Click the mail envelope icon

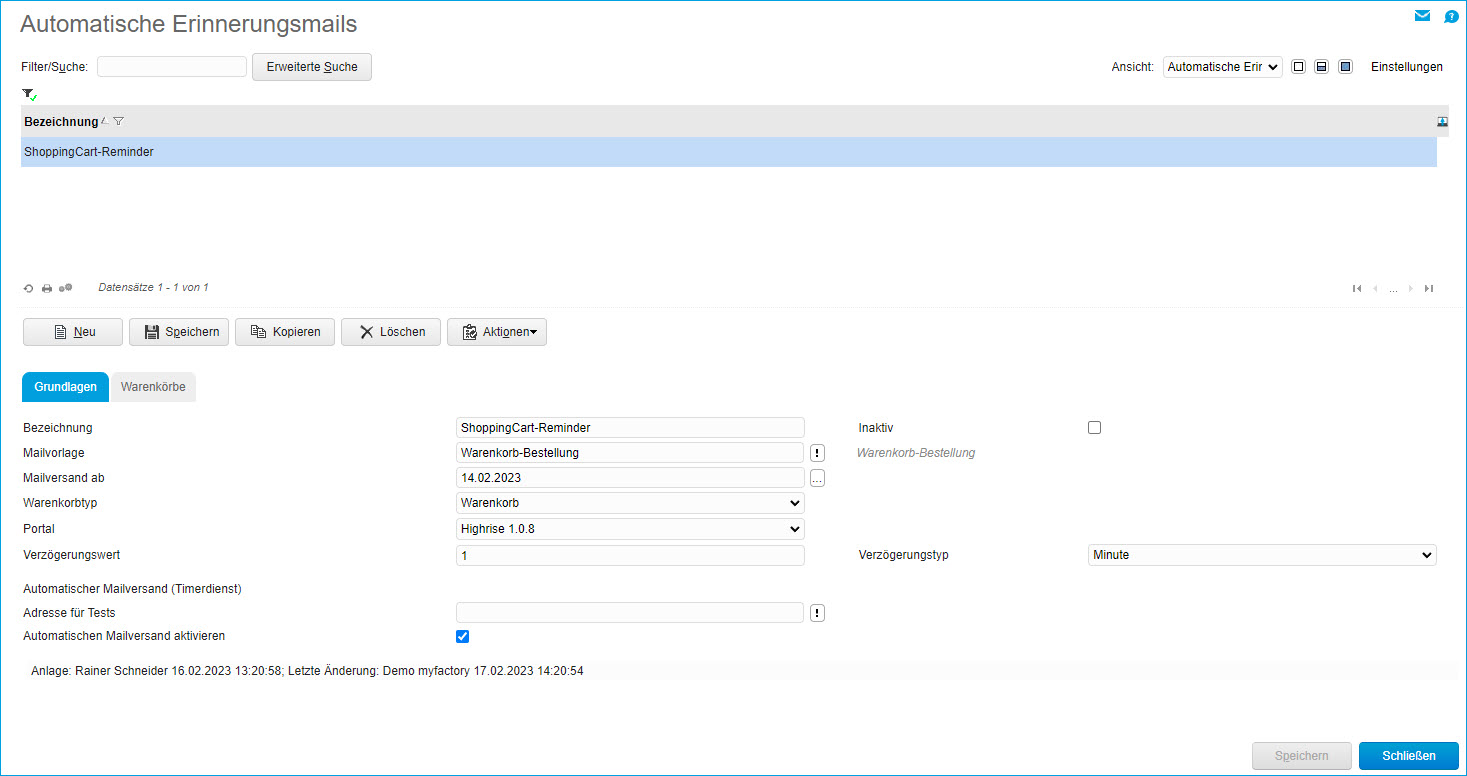pos(1422,16)
